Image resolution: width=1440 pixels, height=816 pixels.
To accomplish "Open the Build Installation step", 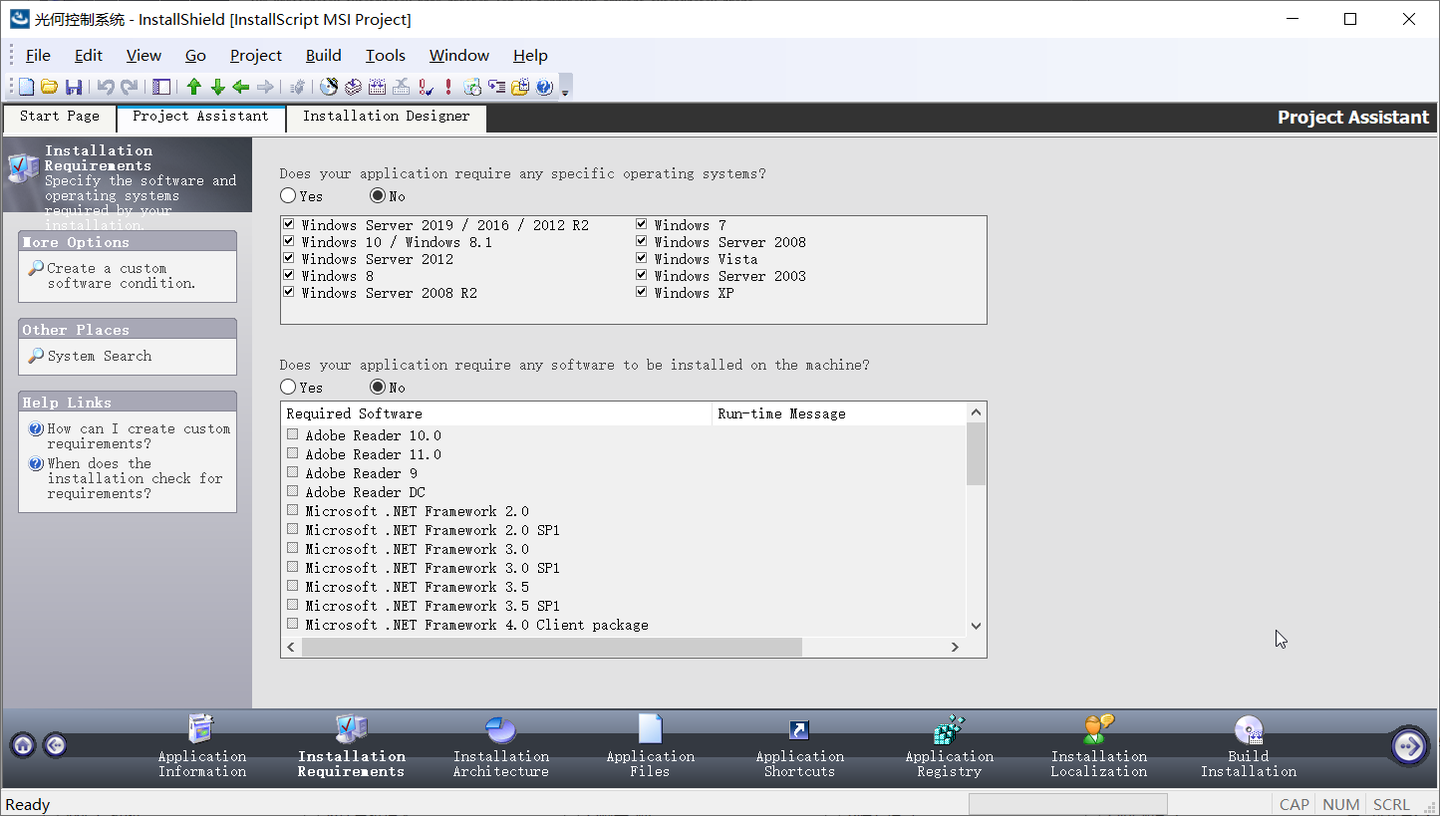I will pos(1248,746).
